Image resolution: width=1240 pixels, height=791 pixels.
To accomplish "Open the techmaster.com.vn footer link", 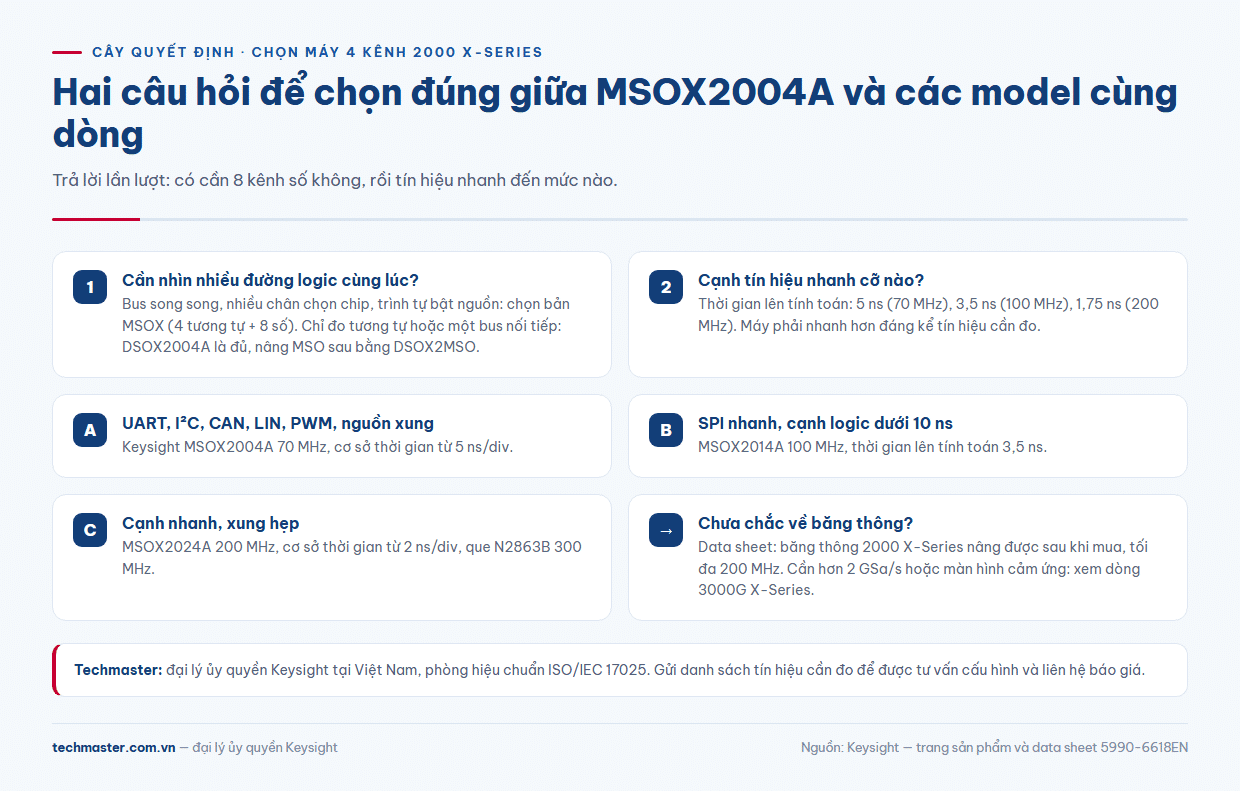I will pyautogui.click(x=114, y=747).
